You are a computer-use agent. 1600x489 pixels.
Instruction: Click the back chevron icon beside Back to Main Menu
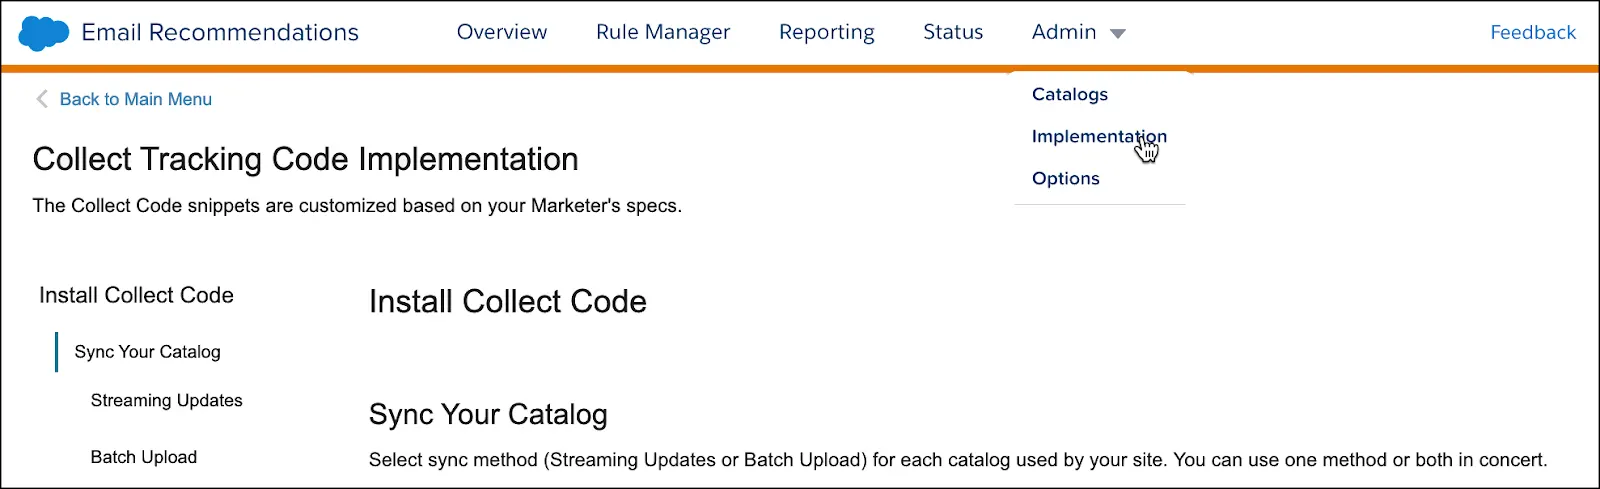coord(42,99)
